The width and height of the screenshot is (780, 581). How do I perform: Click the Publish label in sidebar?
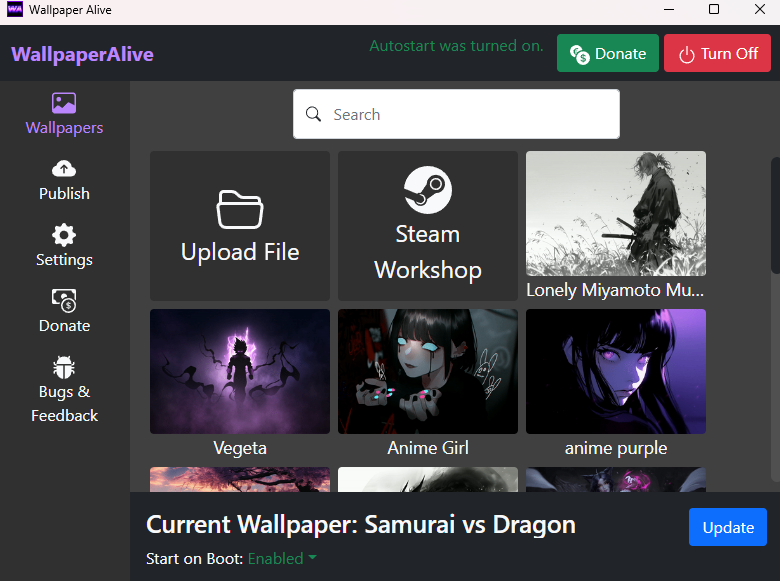pyautogui.click(x=64, y=193)
